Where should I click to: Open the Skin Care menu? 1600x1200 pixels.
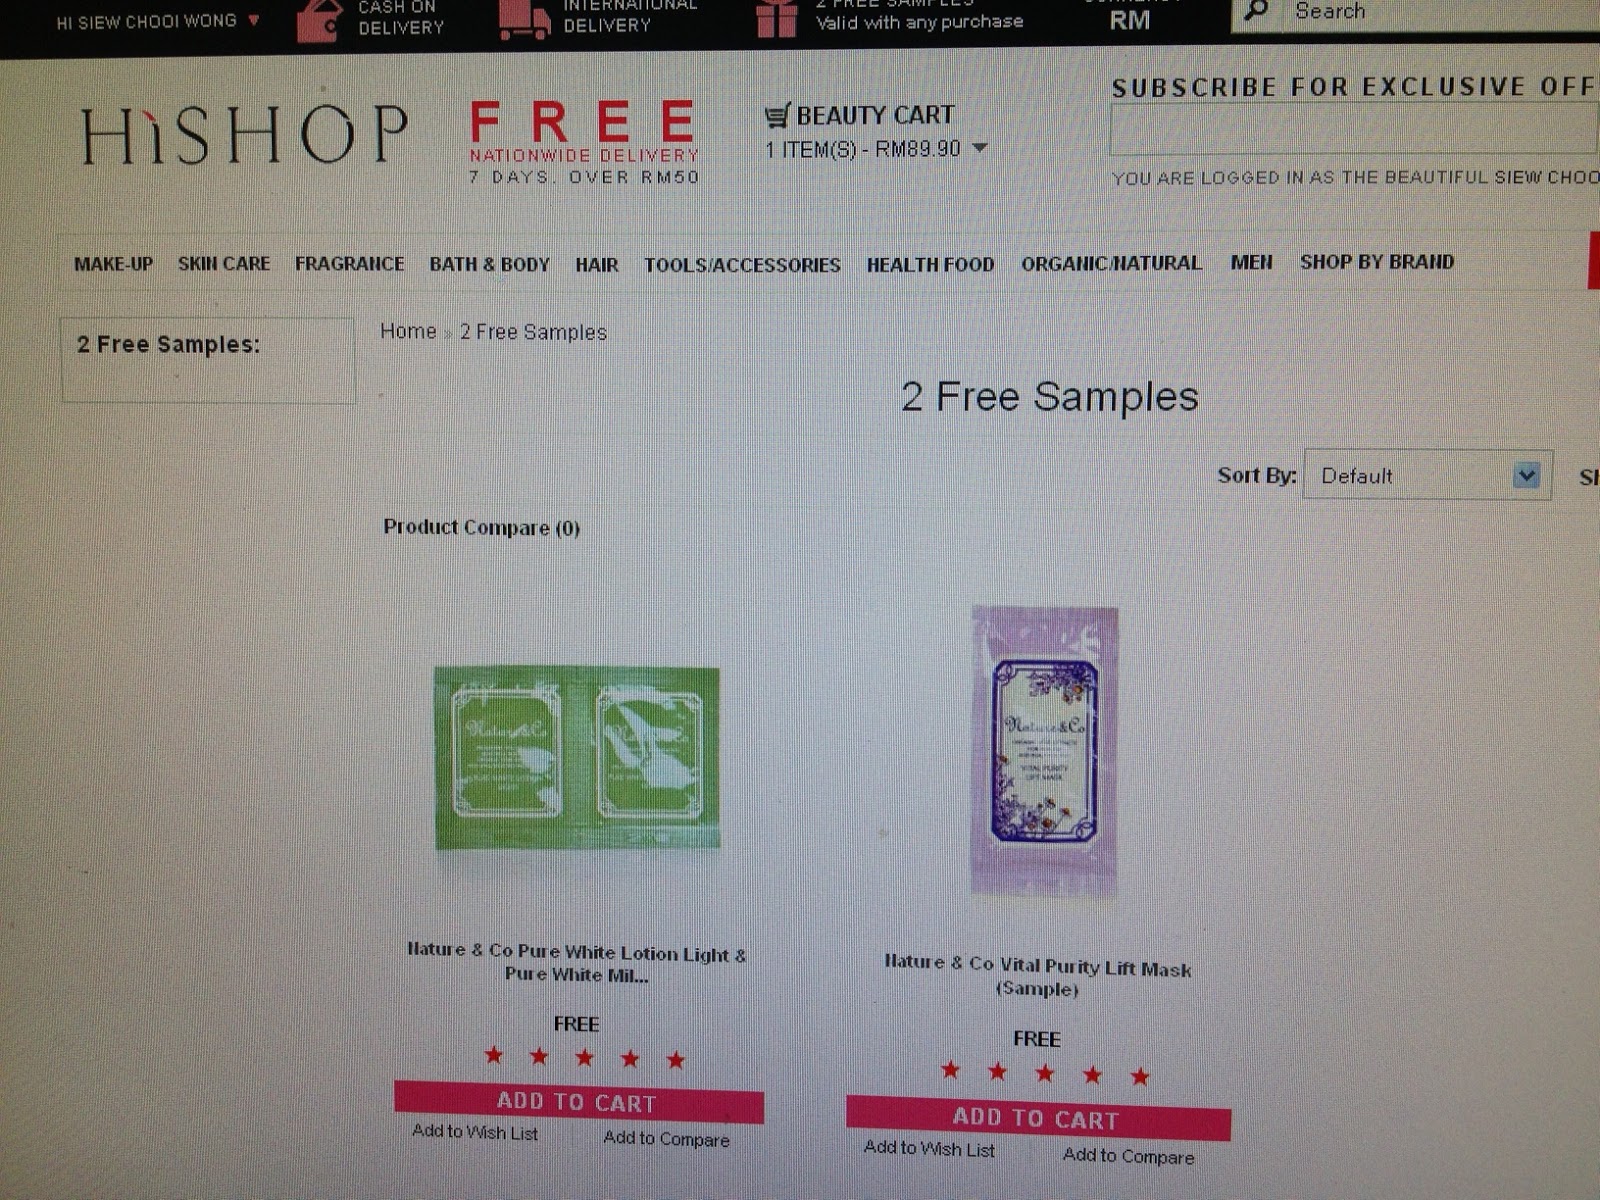tap(224, 264)
